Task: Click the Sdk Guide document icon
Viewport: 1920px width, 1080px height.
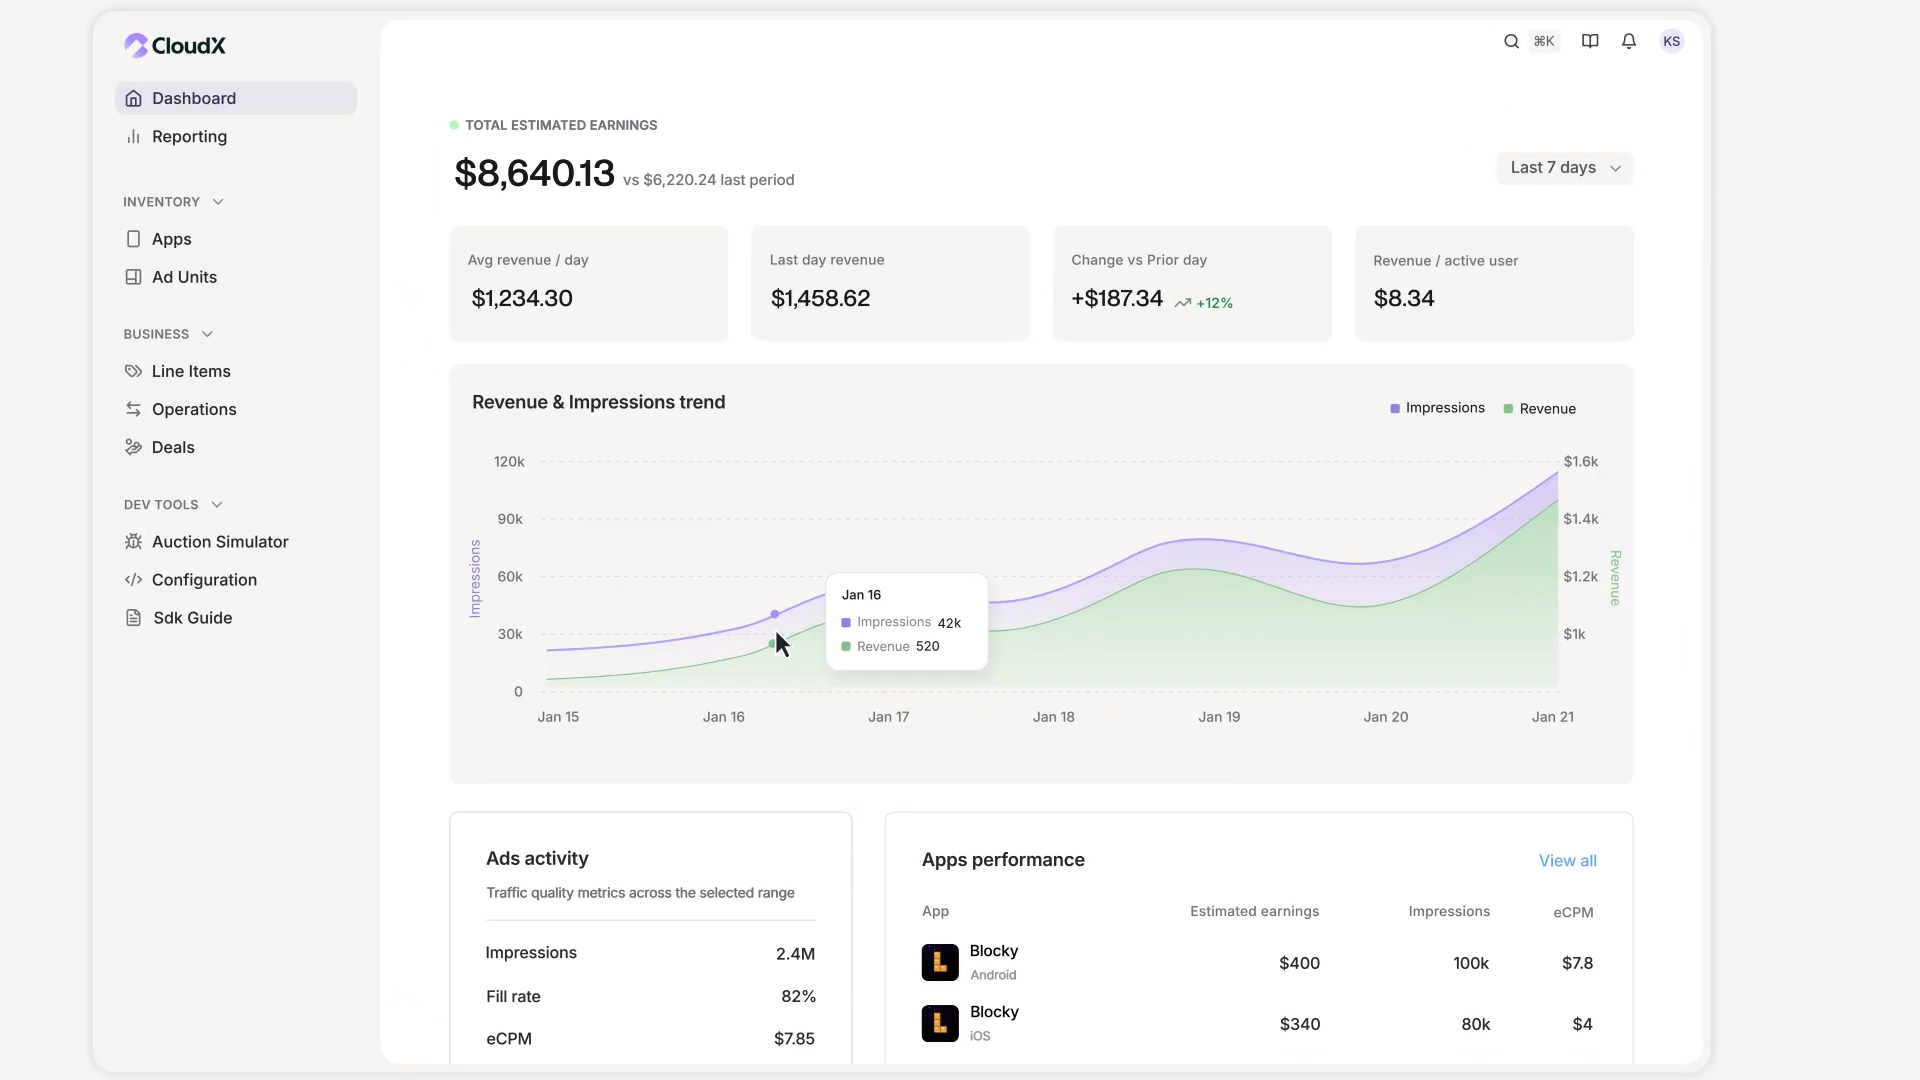Action: pyautogui.click(x=133, y=618)
